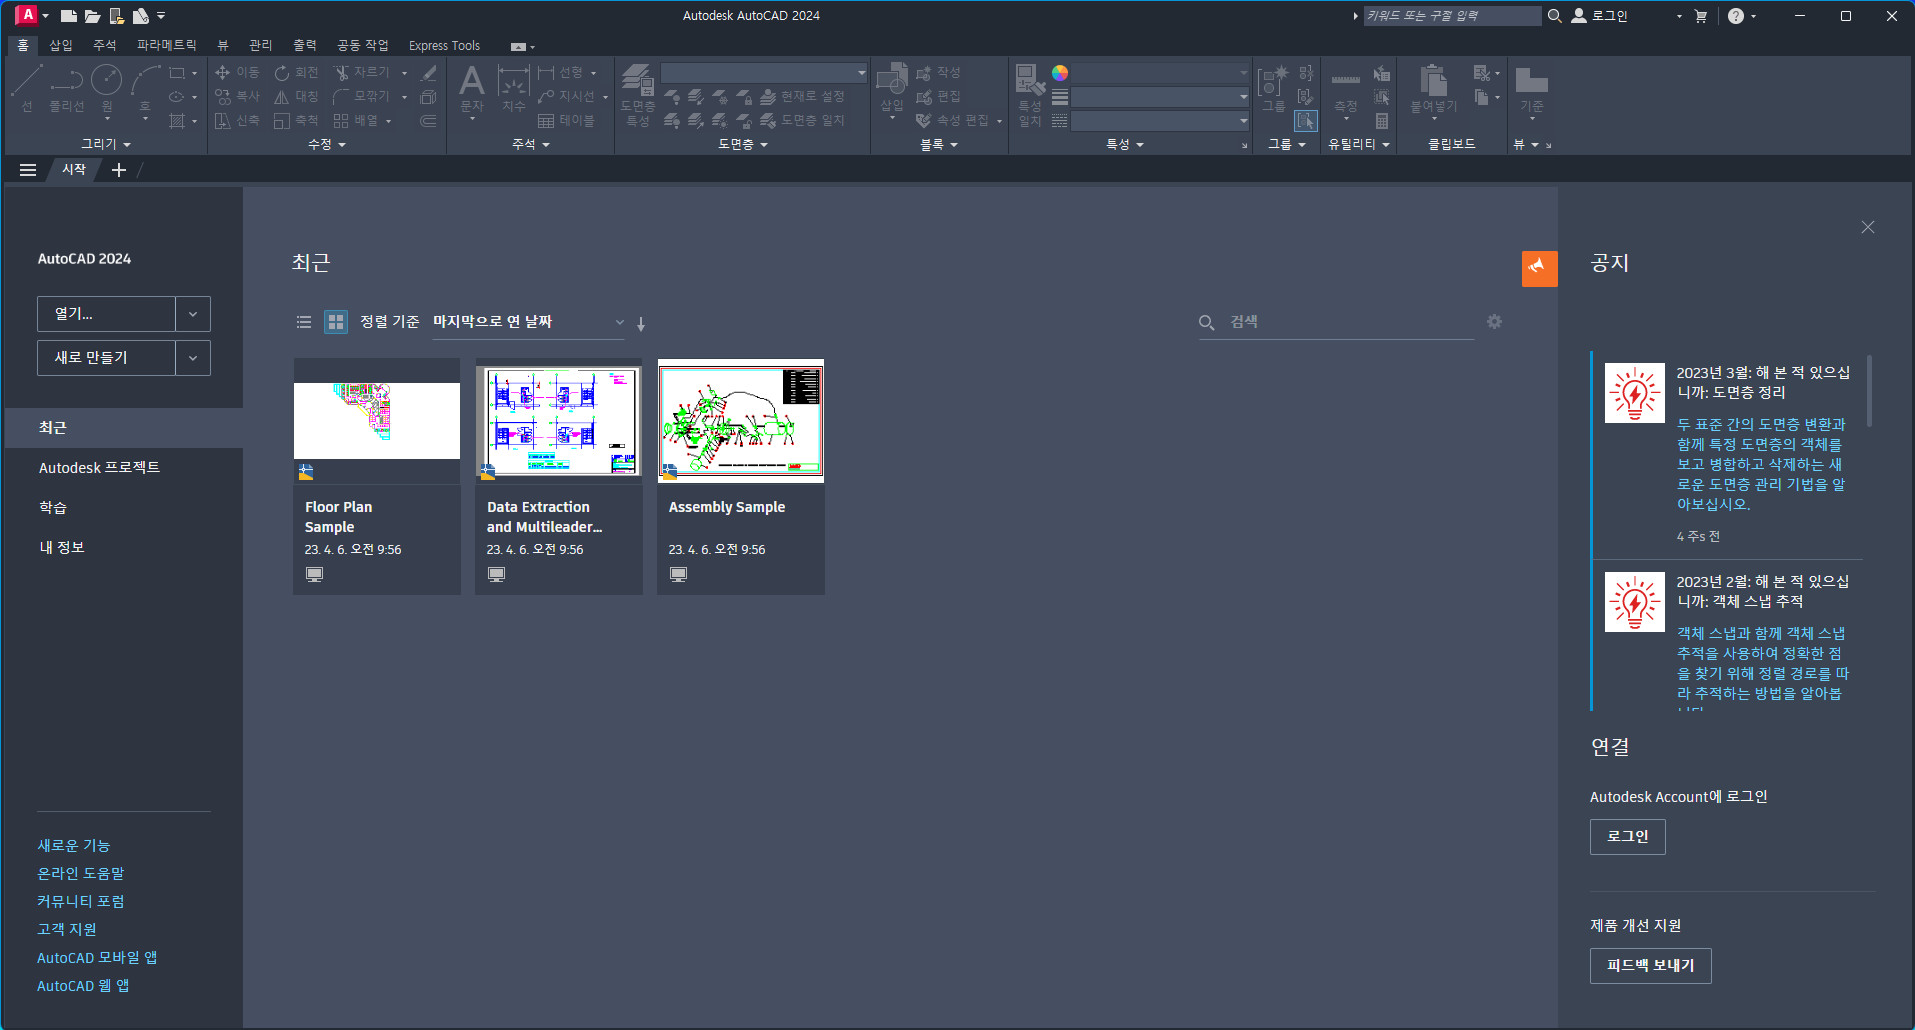
Task: Click the Open file quick access icon
Action: pos(93,16)
